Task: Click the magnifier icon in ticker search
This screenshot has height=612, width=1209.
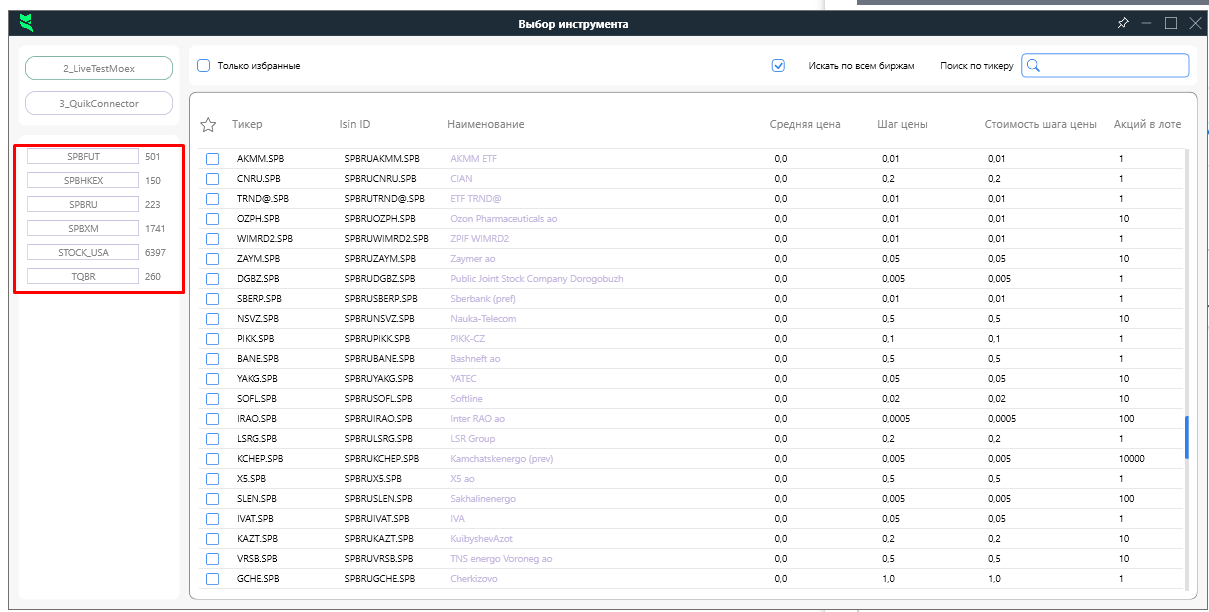Action: tap(1034, 66)
